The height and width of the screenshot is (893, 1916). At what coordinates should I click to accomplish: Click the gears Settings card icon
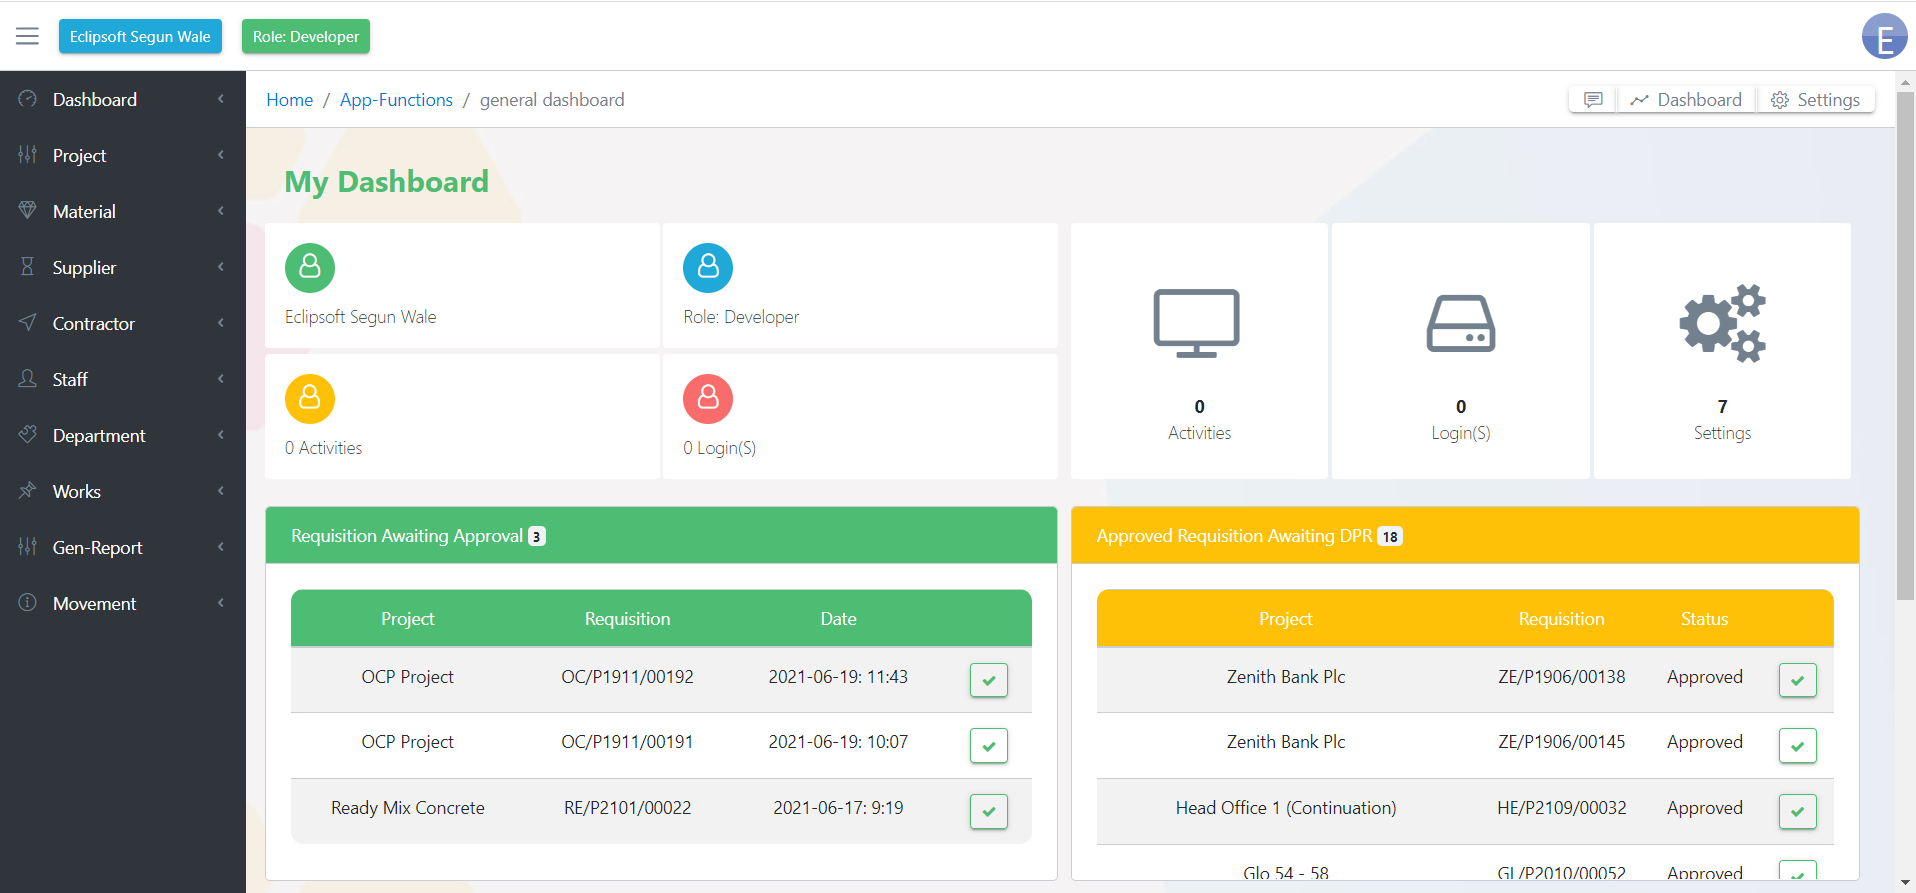(1721, 323)
